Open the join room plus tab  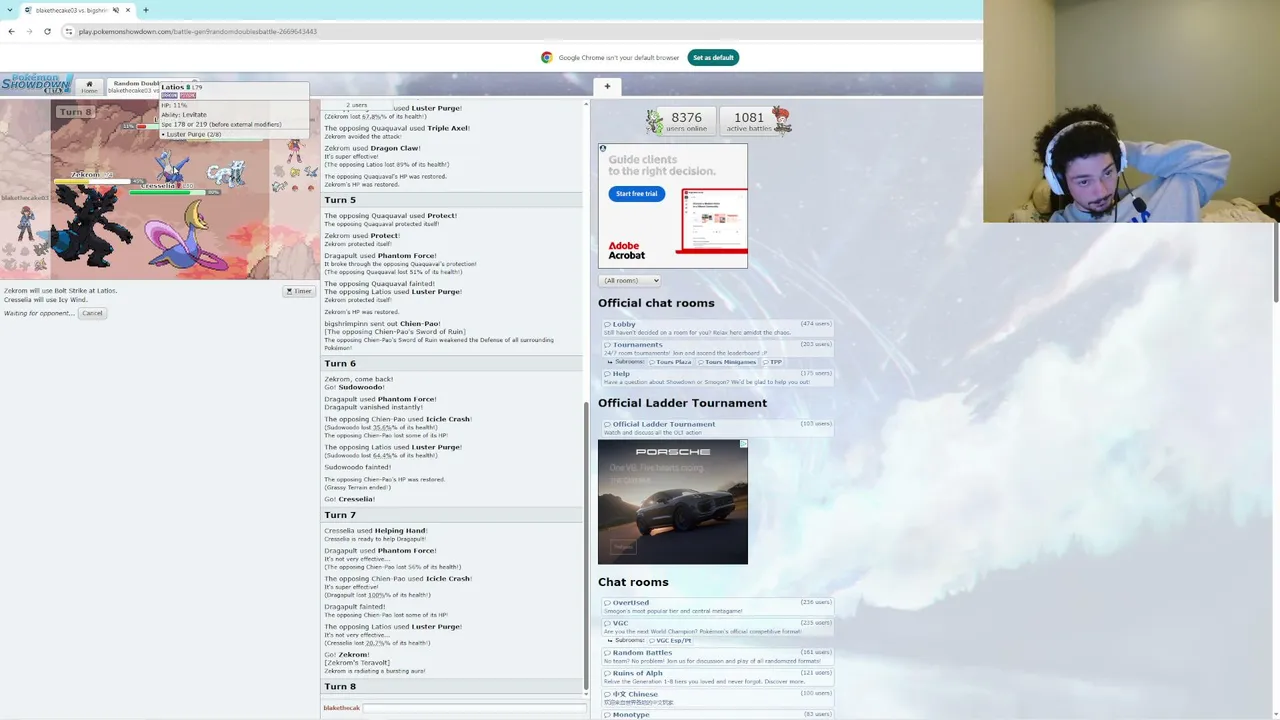(607, 86)
